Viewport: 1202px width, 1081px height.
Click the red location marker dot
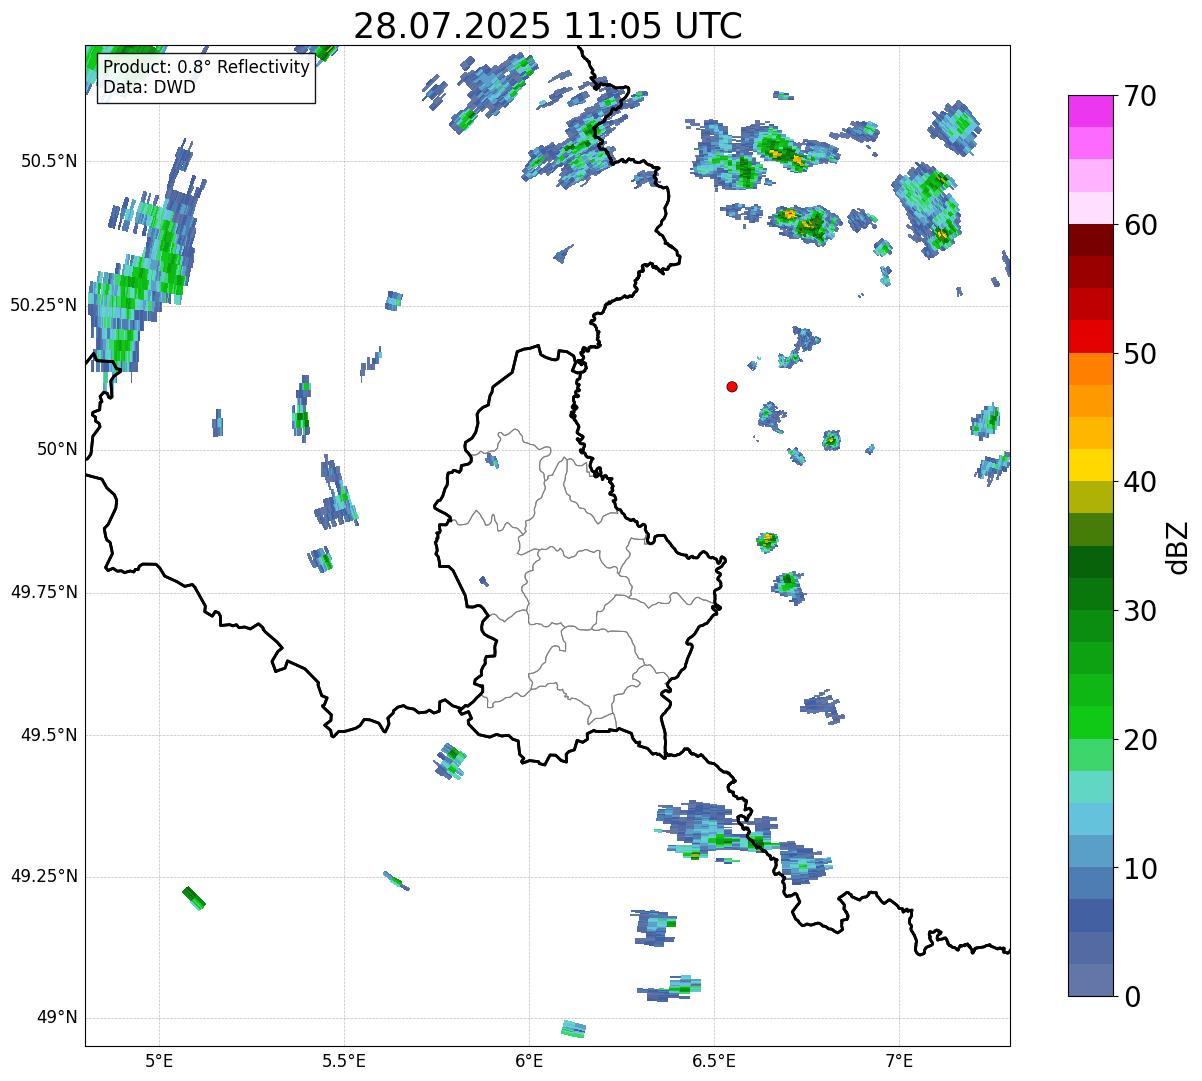(732, 386)
